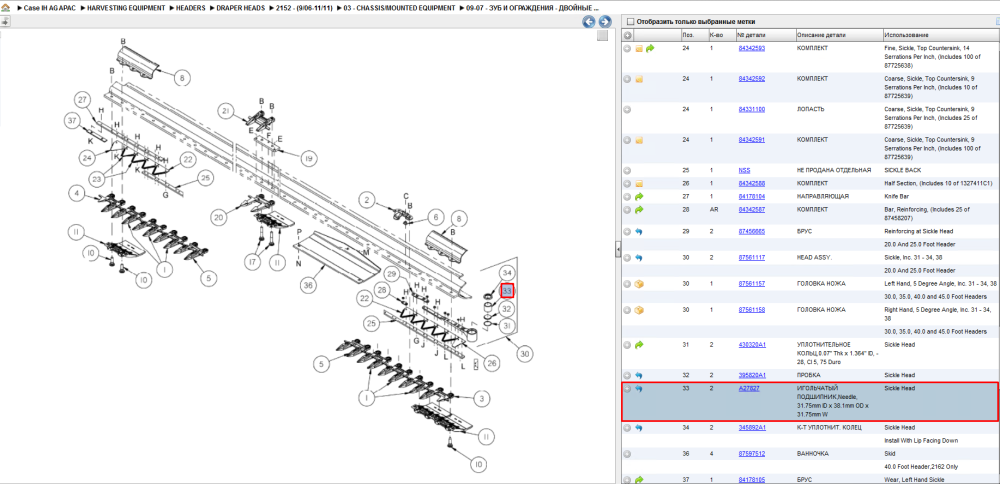Go to the previous diagram page
1000x484 pixels.
(589, 22)
